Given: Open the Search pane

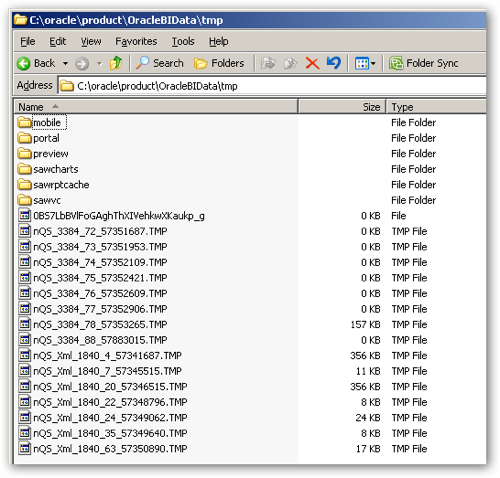Looking at the screenshot, I should click(160, 63).
